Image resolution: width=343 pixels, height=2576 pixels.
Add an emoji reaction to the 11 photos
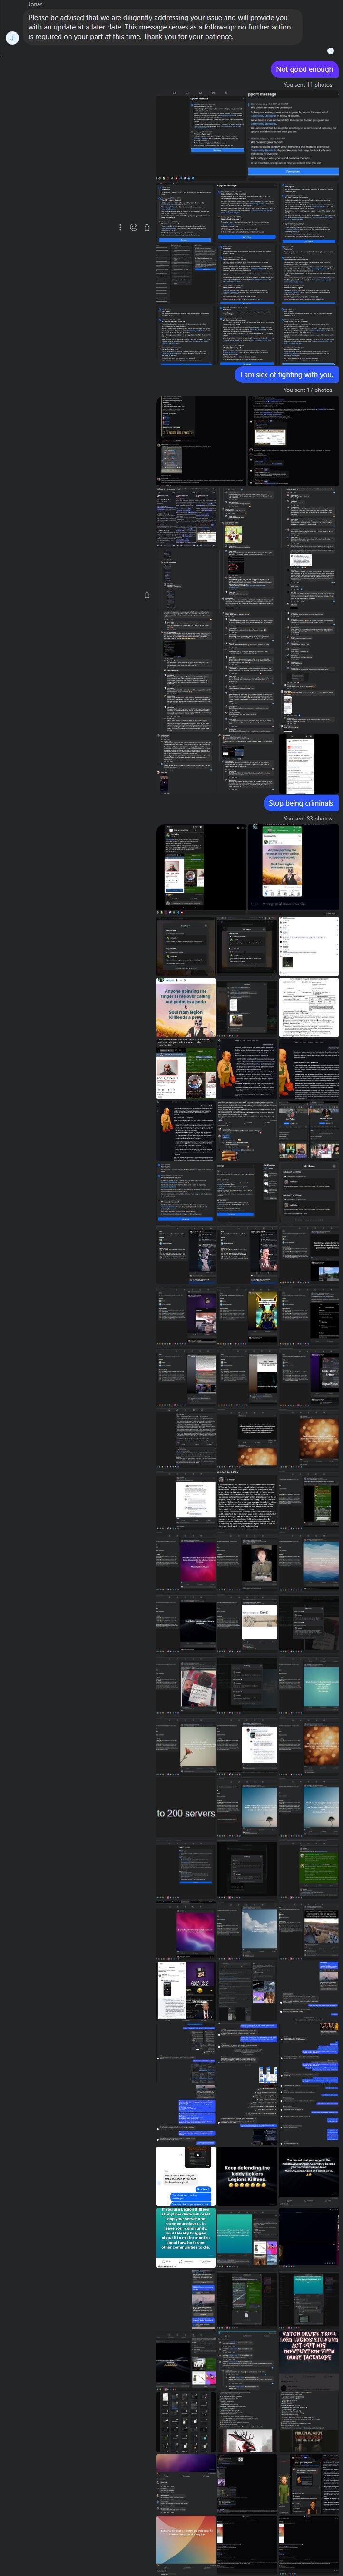coord(134,227)
